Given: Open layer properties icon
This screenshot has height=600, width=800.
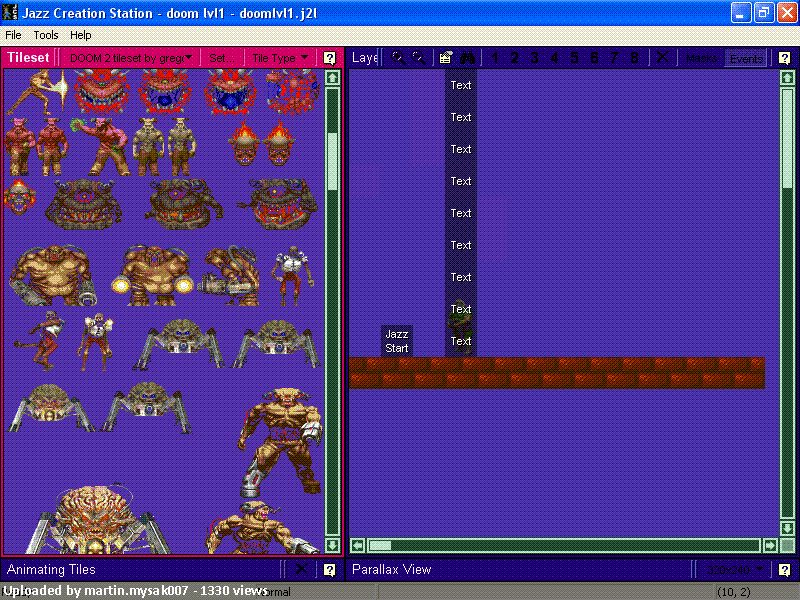Looking at the screenshot, I should pos(445,58).
